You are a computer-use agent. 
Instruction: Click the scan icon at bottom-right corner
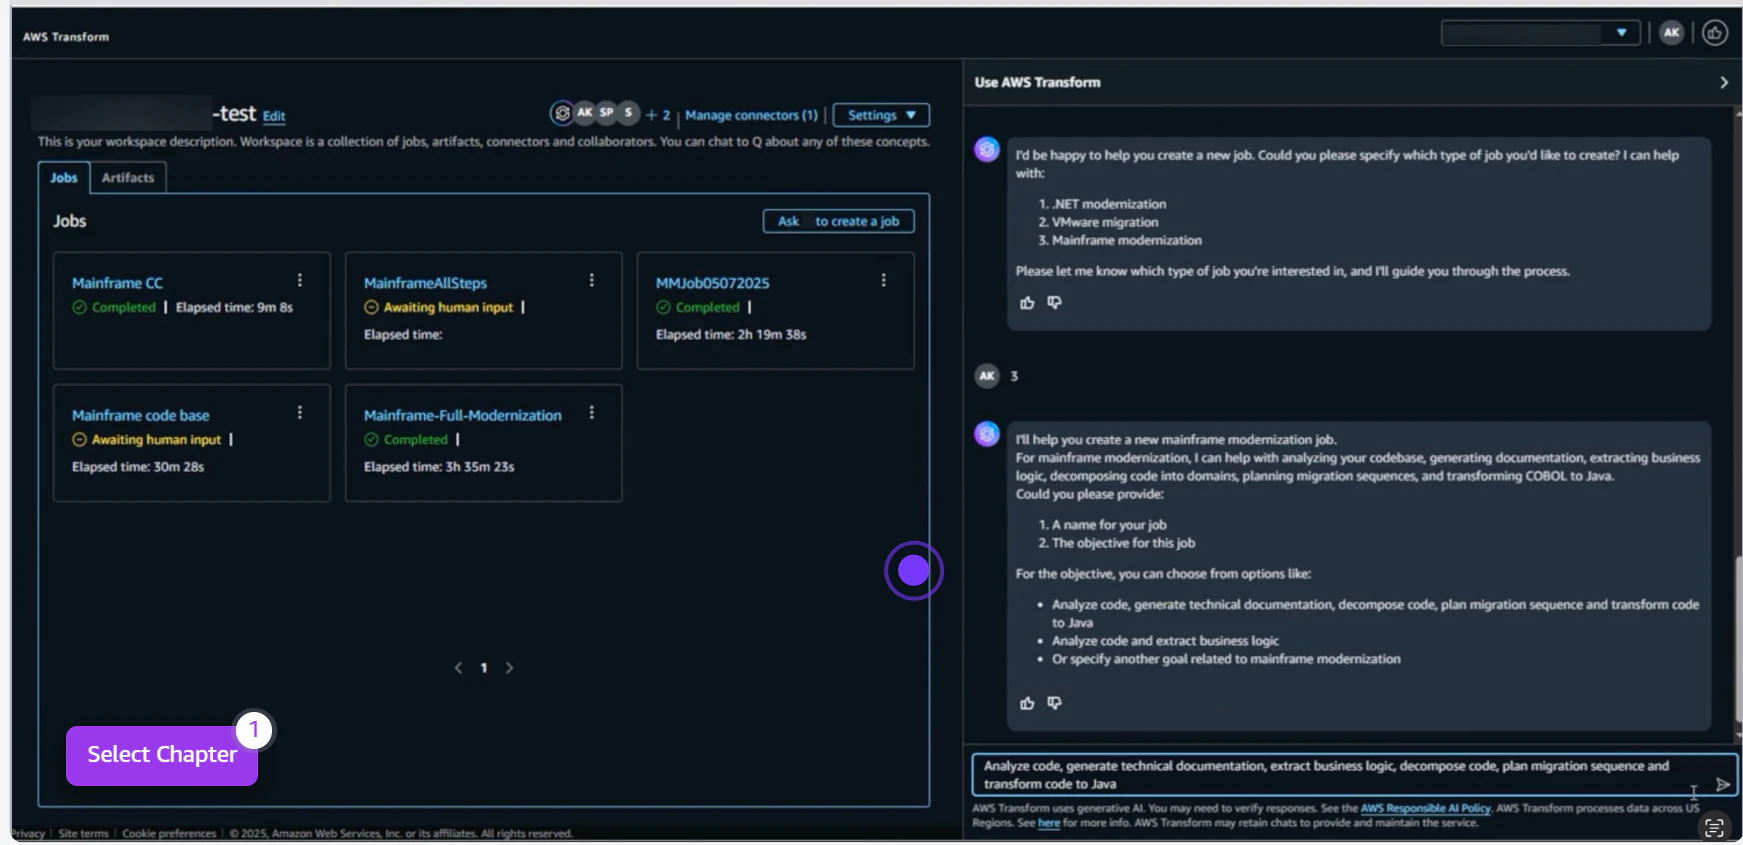(x=1714, y=827)
